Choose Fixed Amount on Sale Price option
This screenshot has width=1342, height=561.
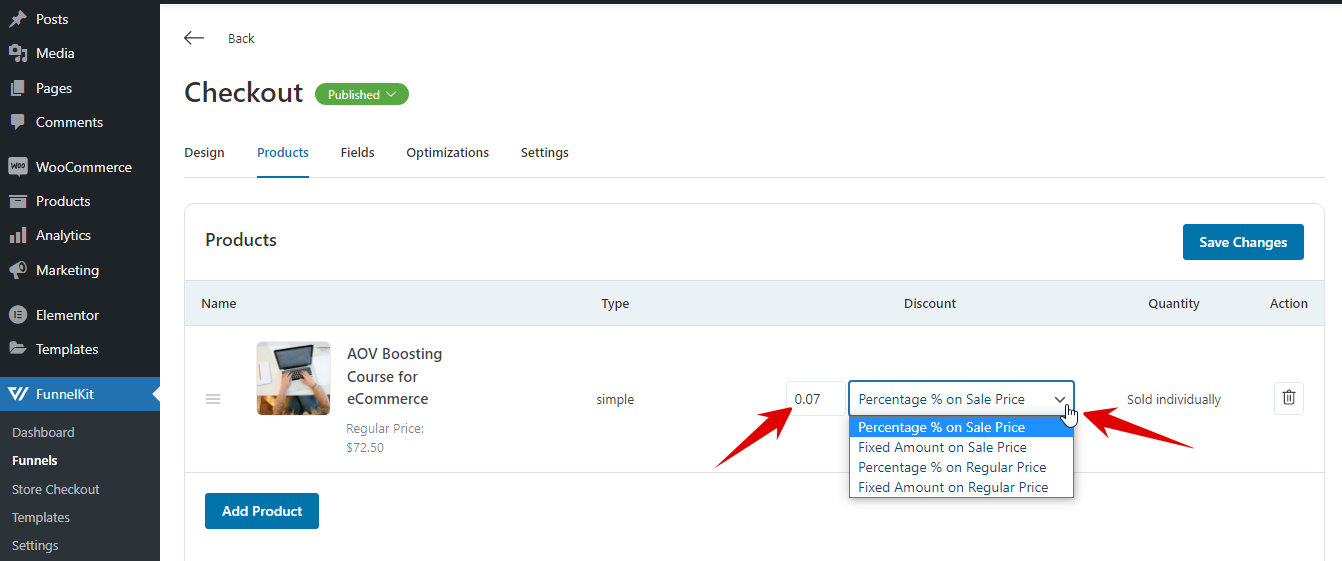961,447
